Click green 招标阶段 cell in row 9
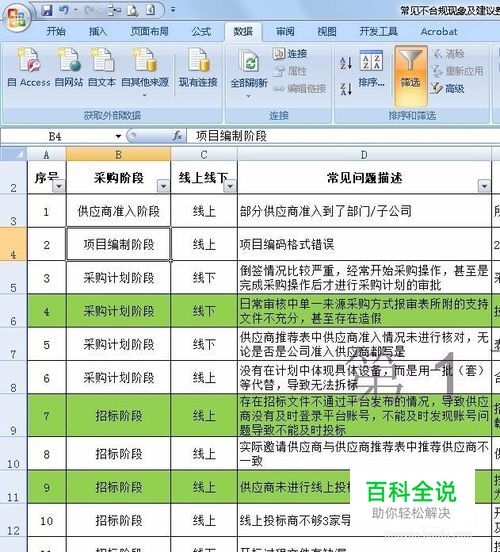Screen dimensions: 500x552 (118, 416)
